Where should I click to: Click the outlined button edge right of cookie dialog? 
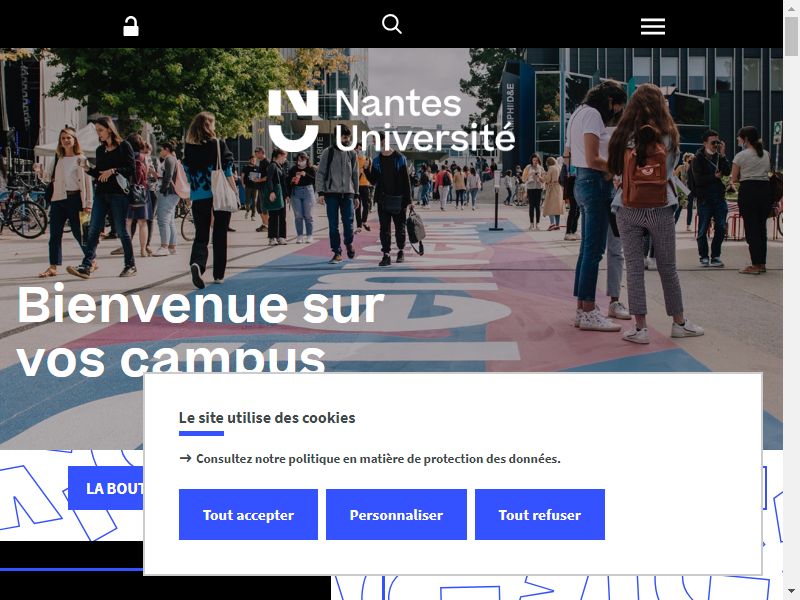click(x=765, y=488)
